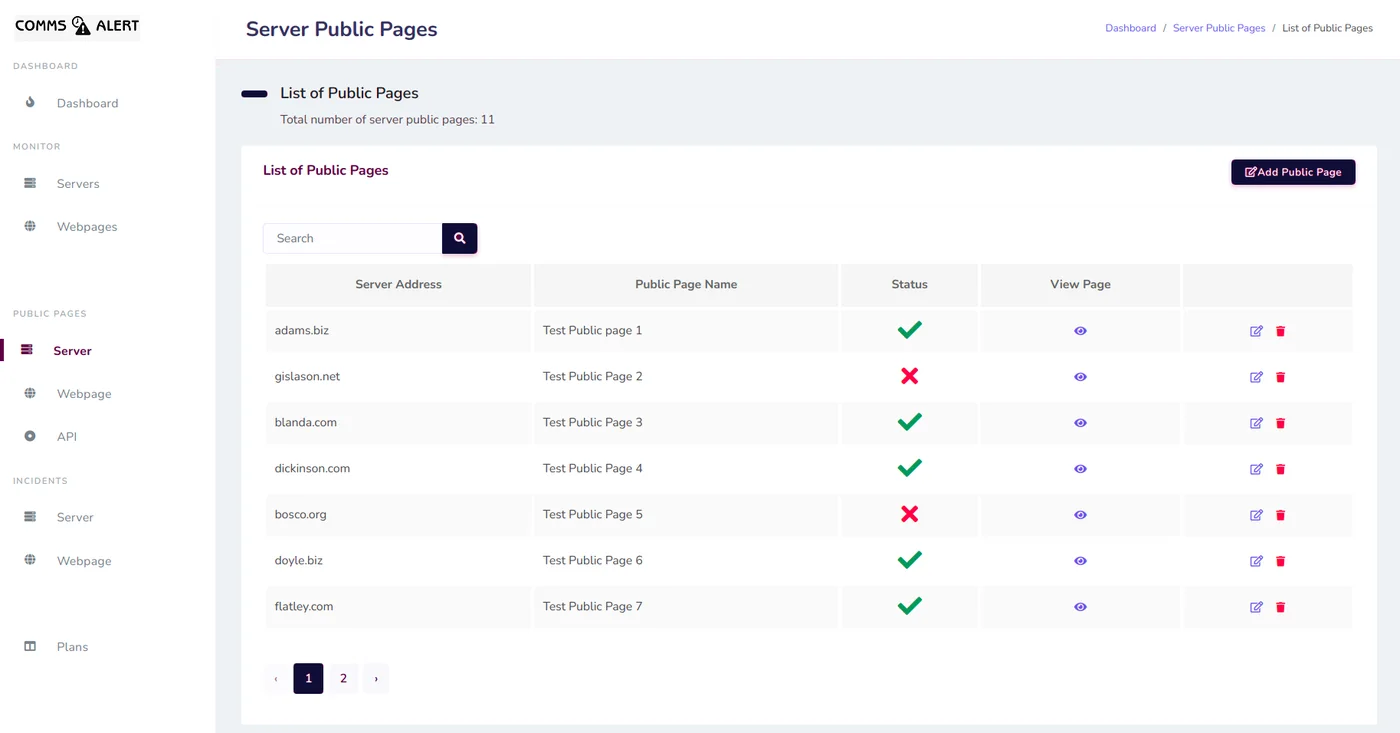Click previous page arrow in pagination
Viewport: 1400px width, 733px height.
pos(276,678)
